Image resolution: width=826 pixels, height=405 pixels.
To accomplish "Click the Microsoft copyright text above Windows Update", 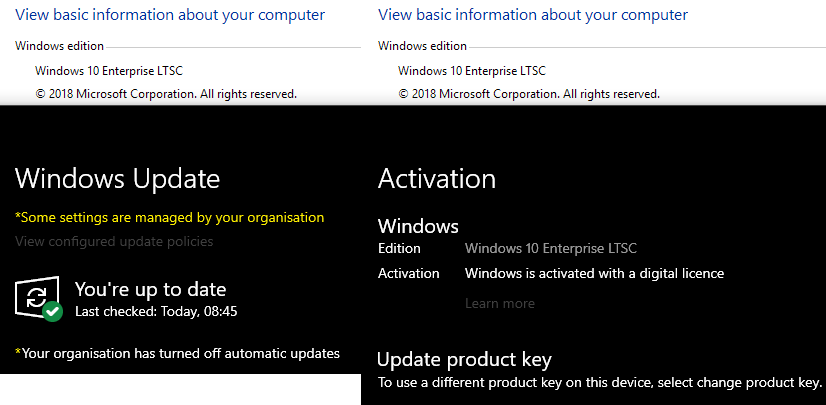I will [166, 93].
